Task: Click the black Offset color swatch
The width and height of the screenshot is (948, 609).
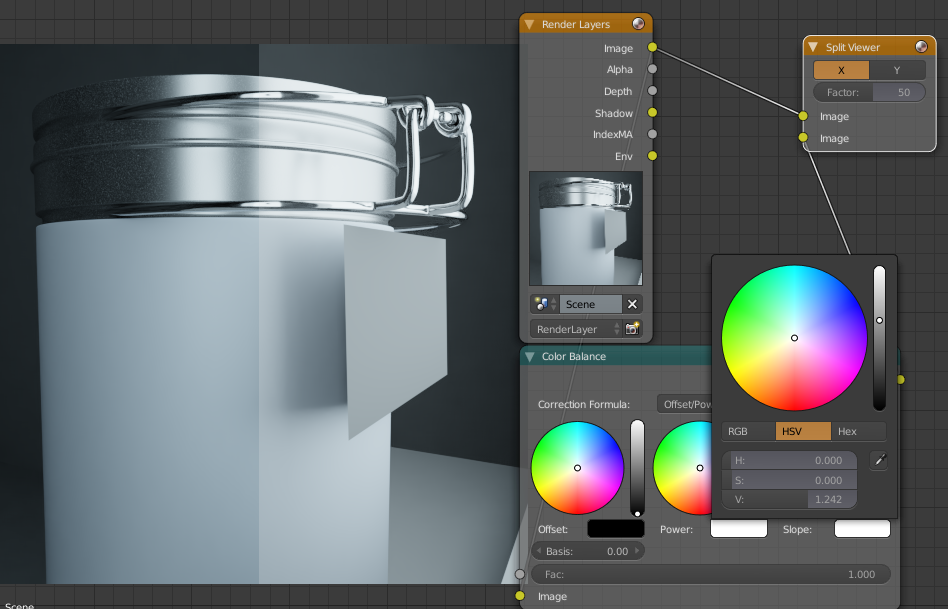Action: [614, 528]
